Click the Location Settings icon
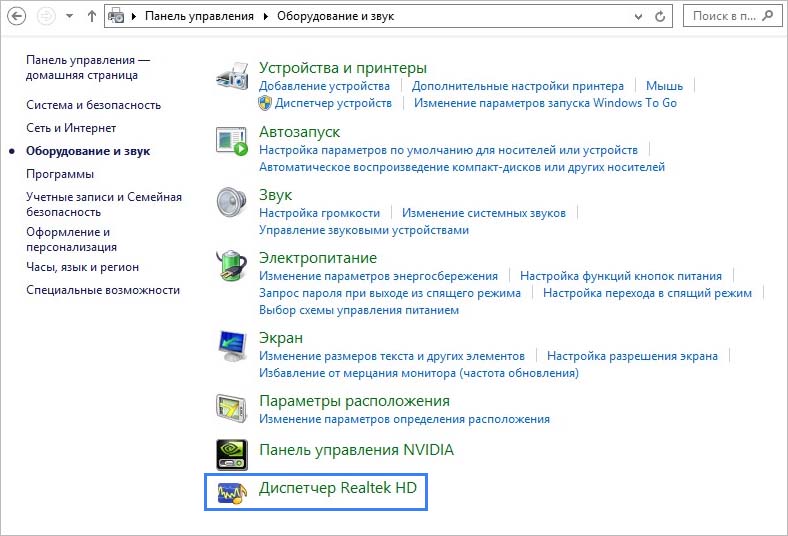The width and height of the screenshot is (788, 536). click(232, 408)
